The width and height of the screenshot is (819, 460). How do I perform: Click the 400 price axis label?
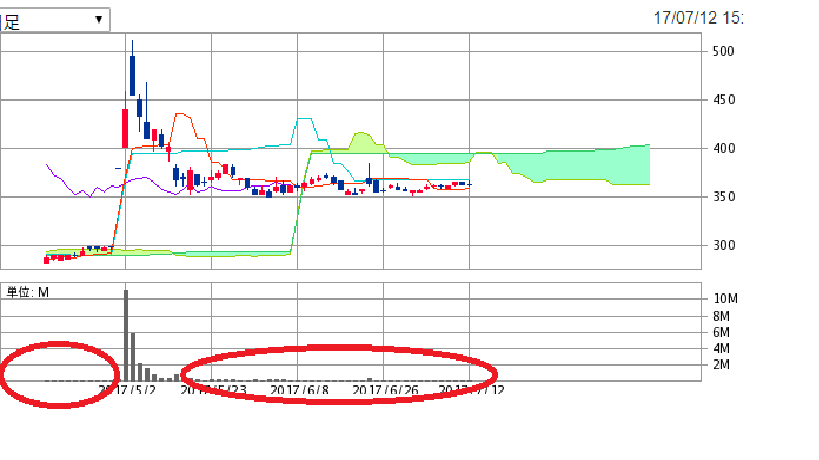pos(724,148)
